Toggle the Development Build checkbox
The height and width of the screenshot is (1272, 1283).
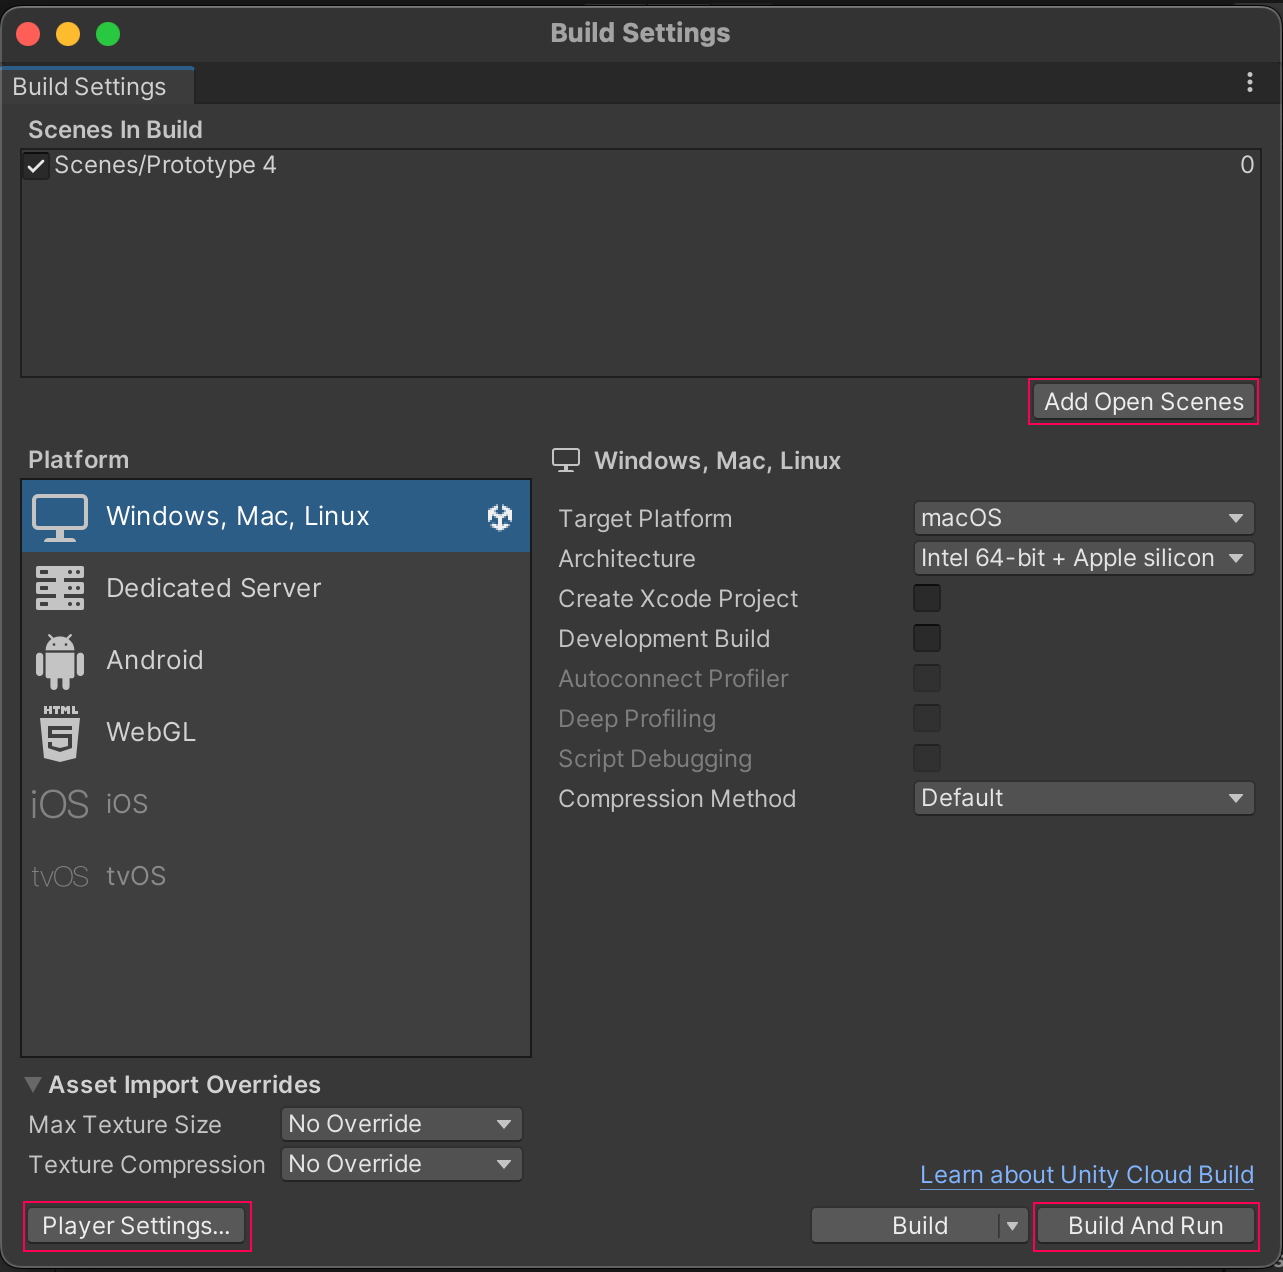pyautogui.click(x=927, y=638)
